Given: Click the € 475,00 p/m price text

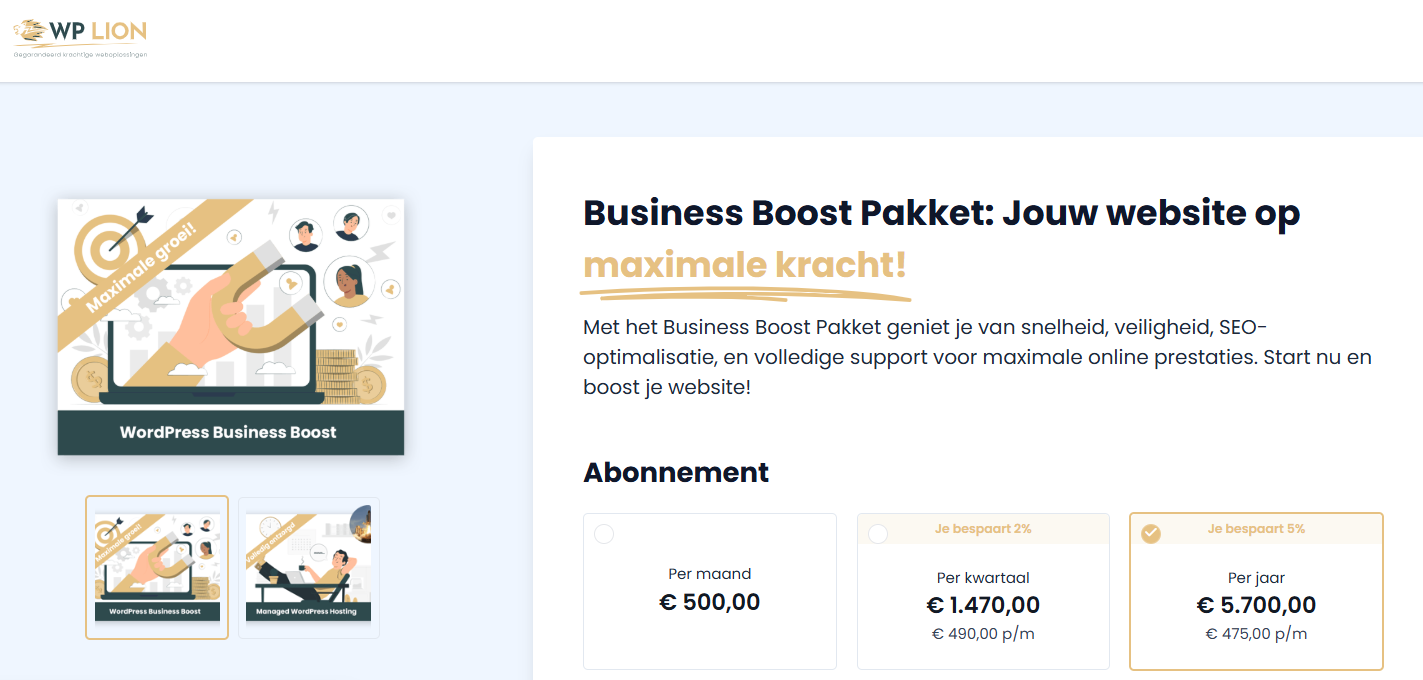Looking at the screenshot, I should (1256, 633).
